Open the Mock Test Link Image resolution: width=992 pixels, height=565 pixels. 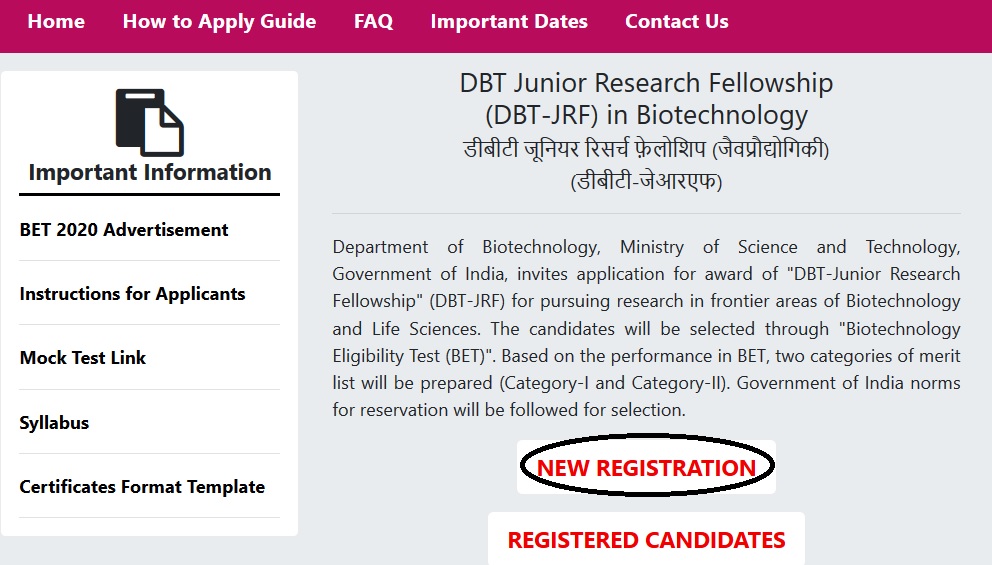pos(83,358)
